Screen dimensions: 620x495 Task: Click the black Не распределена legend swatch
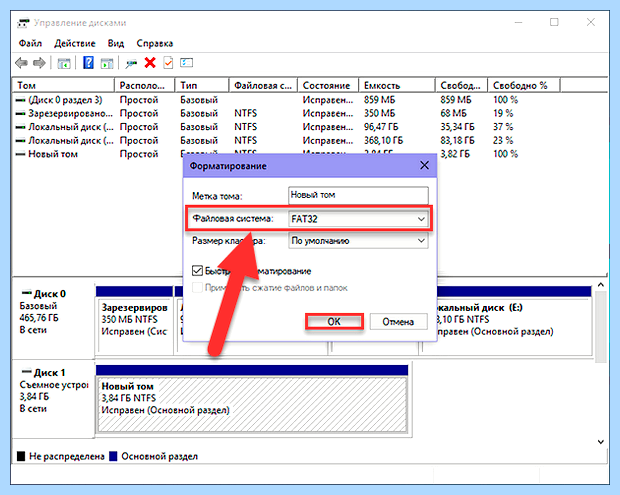[21, 456]
